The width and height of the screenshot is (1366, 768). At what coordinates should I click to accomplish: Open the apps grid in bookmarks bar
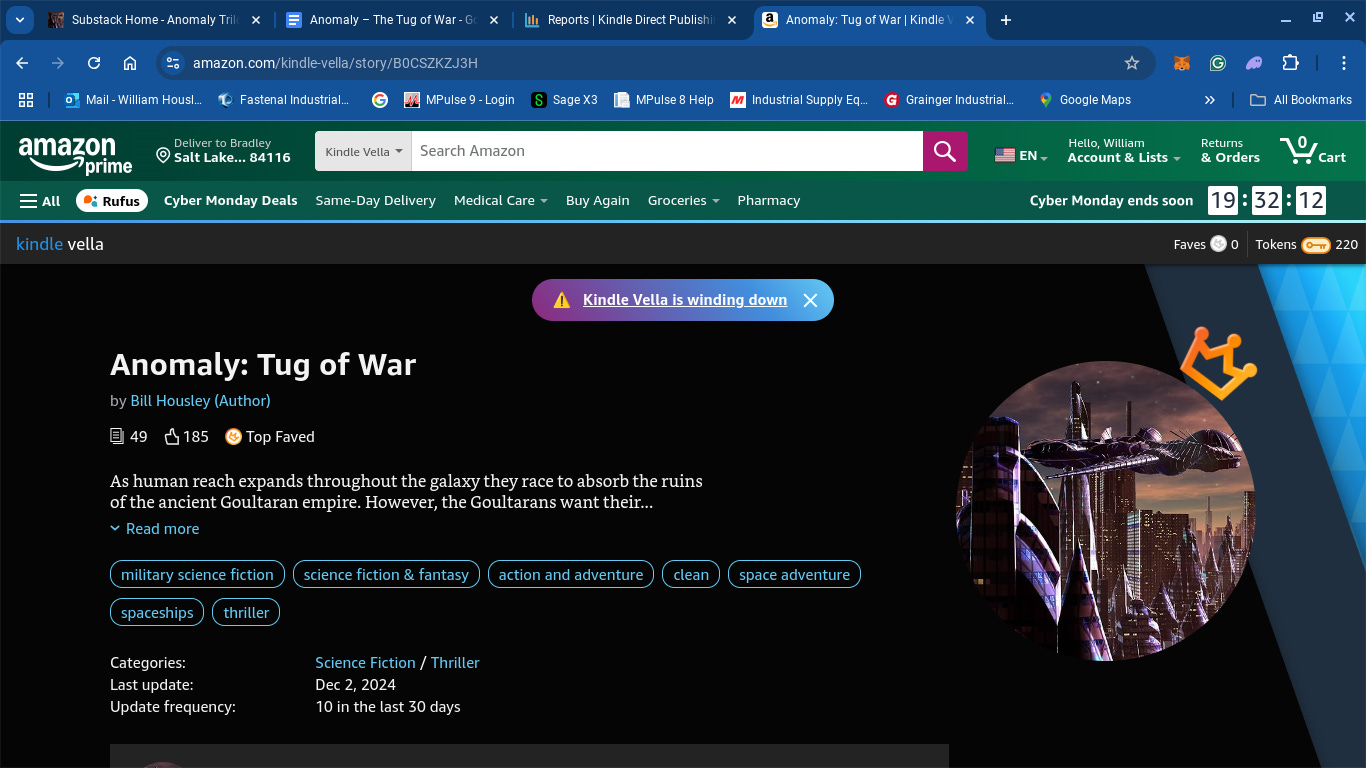26,100
